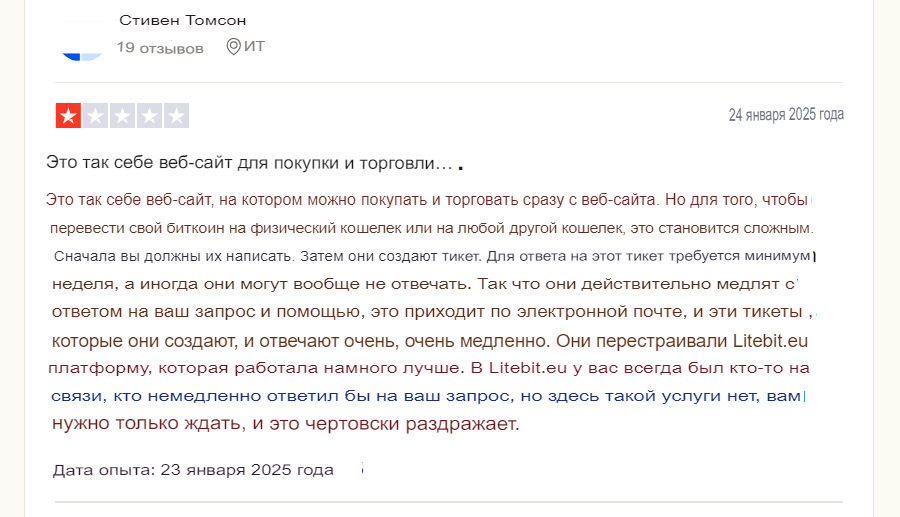Click the line нужно только ждать, и это чертовски раздражает
The height and width of the screenshot is (517, 900).
(285, 423)
